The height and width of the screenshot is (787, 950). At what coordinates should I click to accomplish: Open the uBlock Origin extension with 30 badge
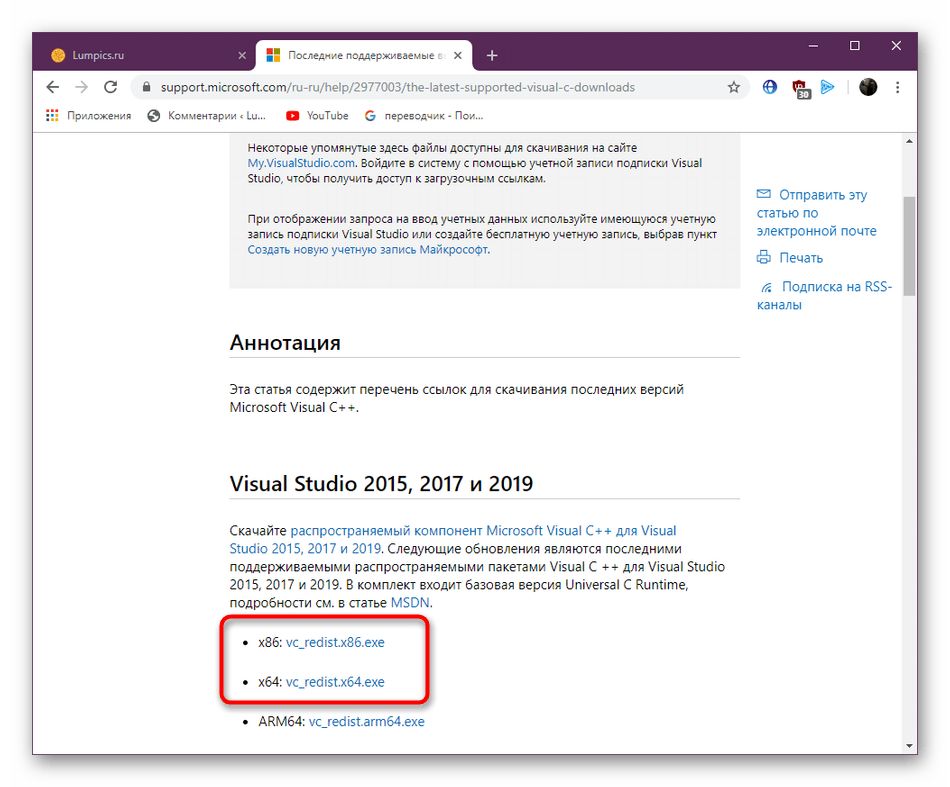[800, 88]
